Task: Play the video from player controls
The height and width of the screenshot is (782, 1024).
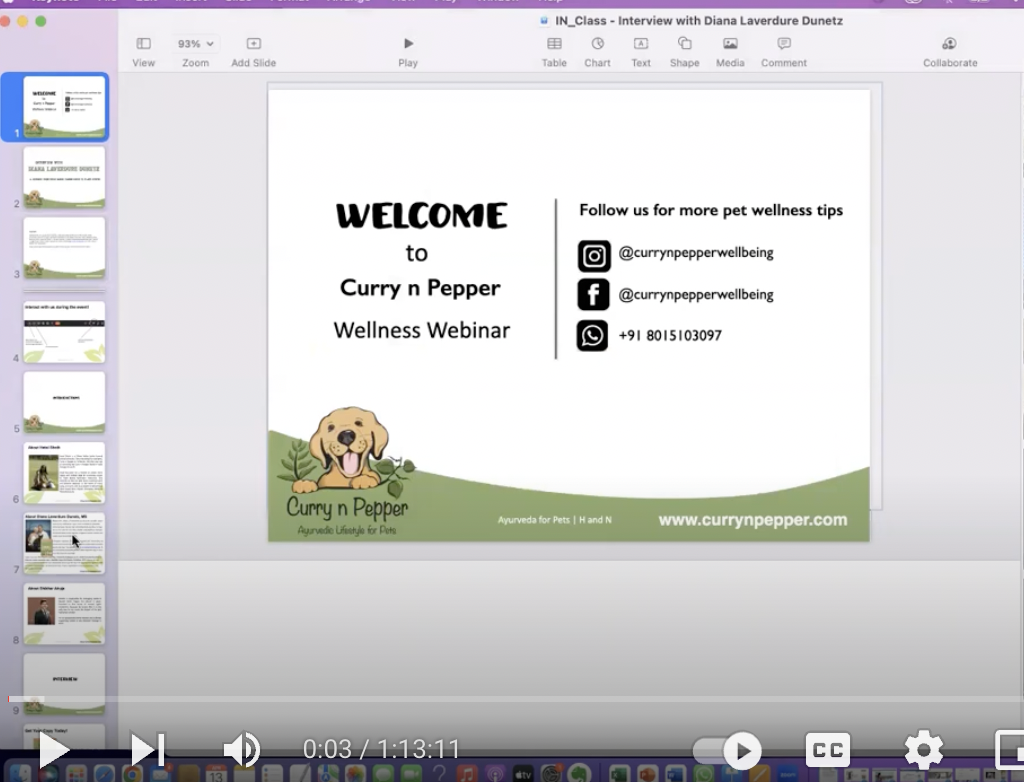Action: point(54,750)
